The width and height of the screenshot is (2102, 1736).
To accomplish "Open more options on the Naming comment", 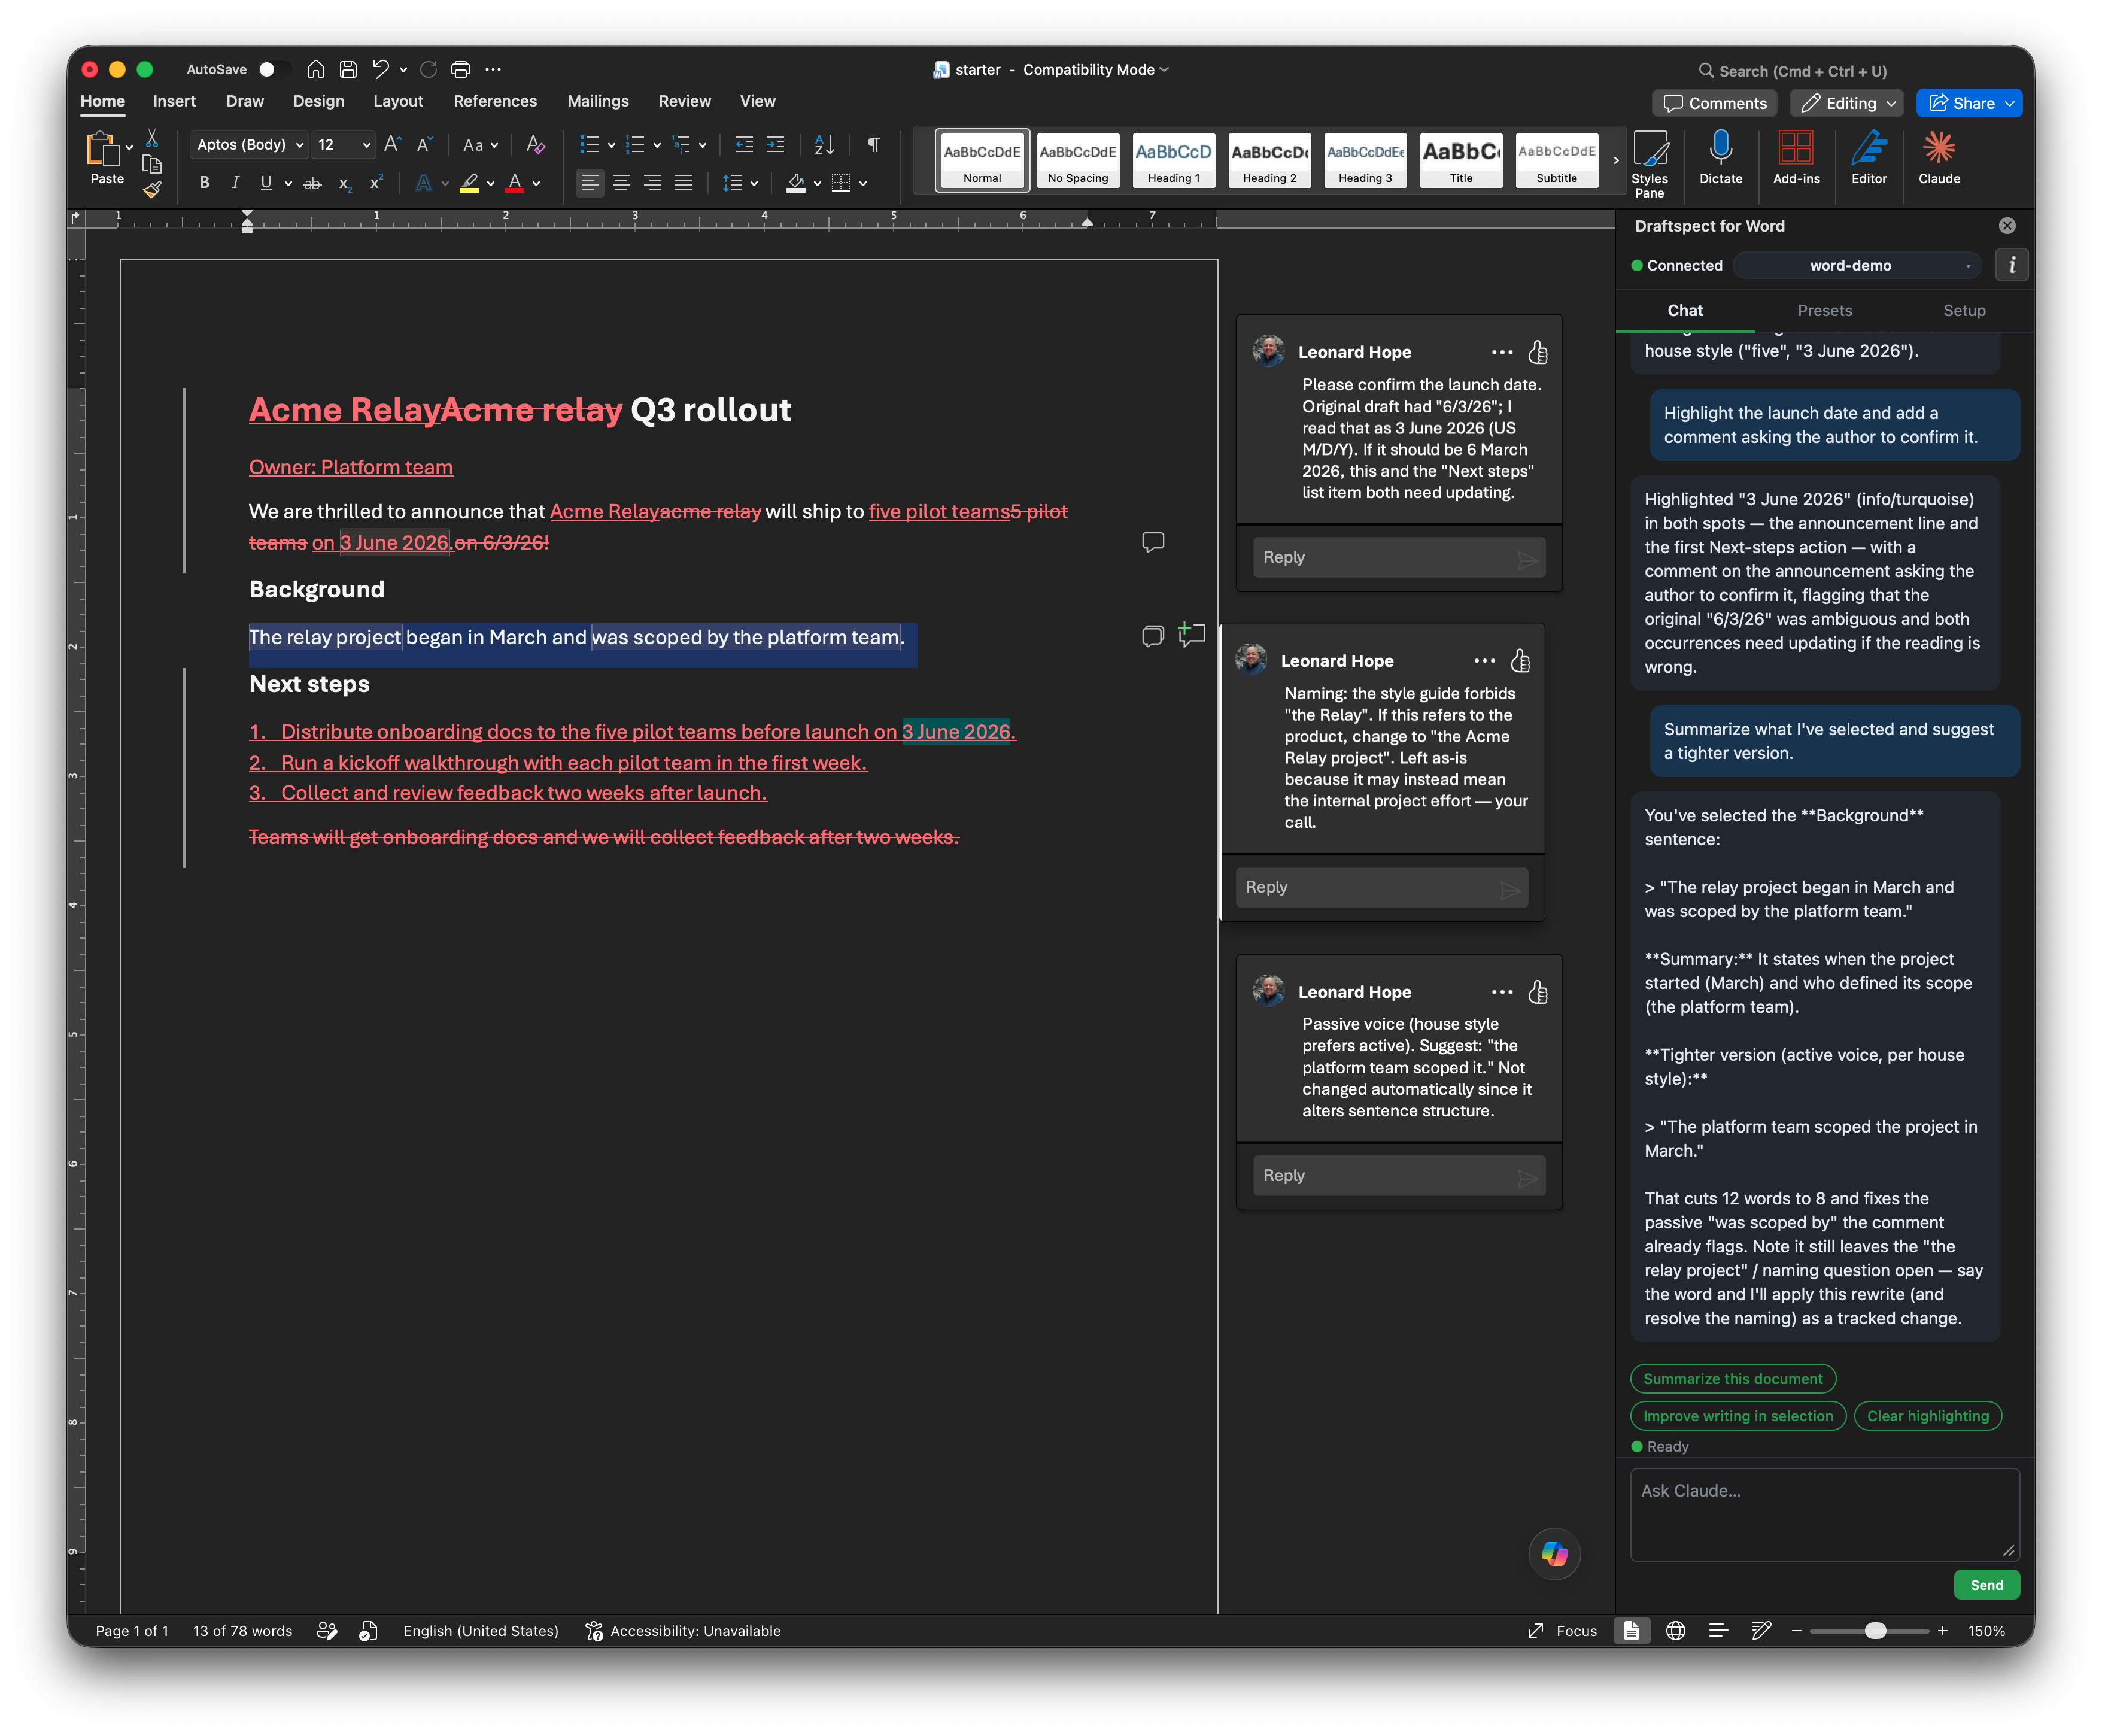I will 1484,661.
